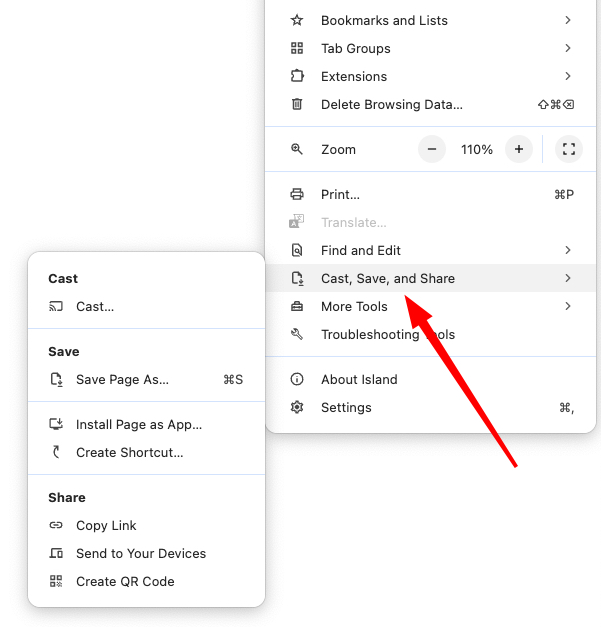Screen dimensions: 601x627
Task: Increase zoom with the plus button
Action: coord(519,149)
